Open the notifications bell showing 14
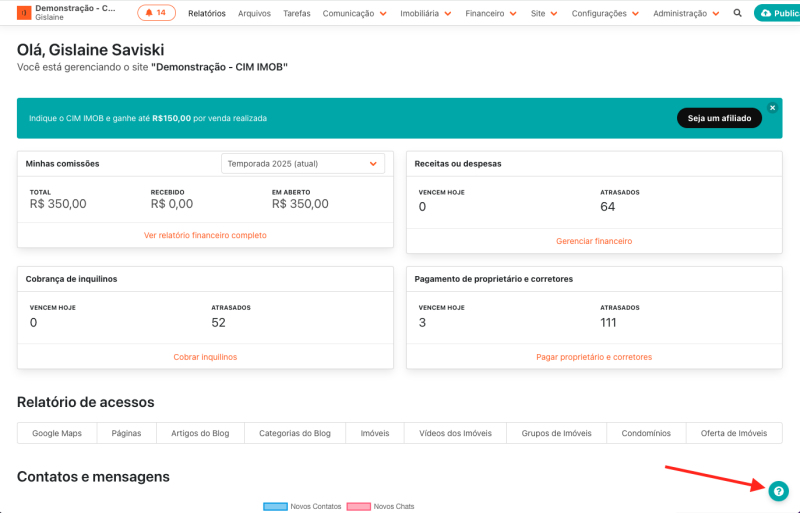The height and width of the screenshot is (513, 800). click(x=157, y=13)
